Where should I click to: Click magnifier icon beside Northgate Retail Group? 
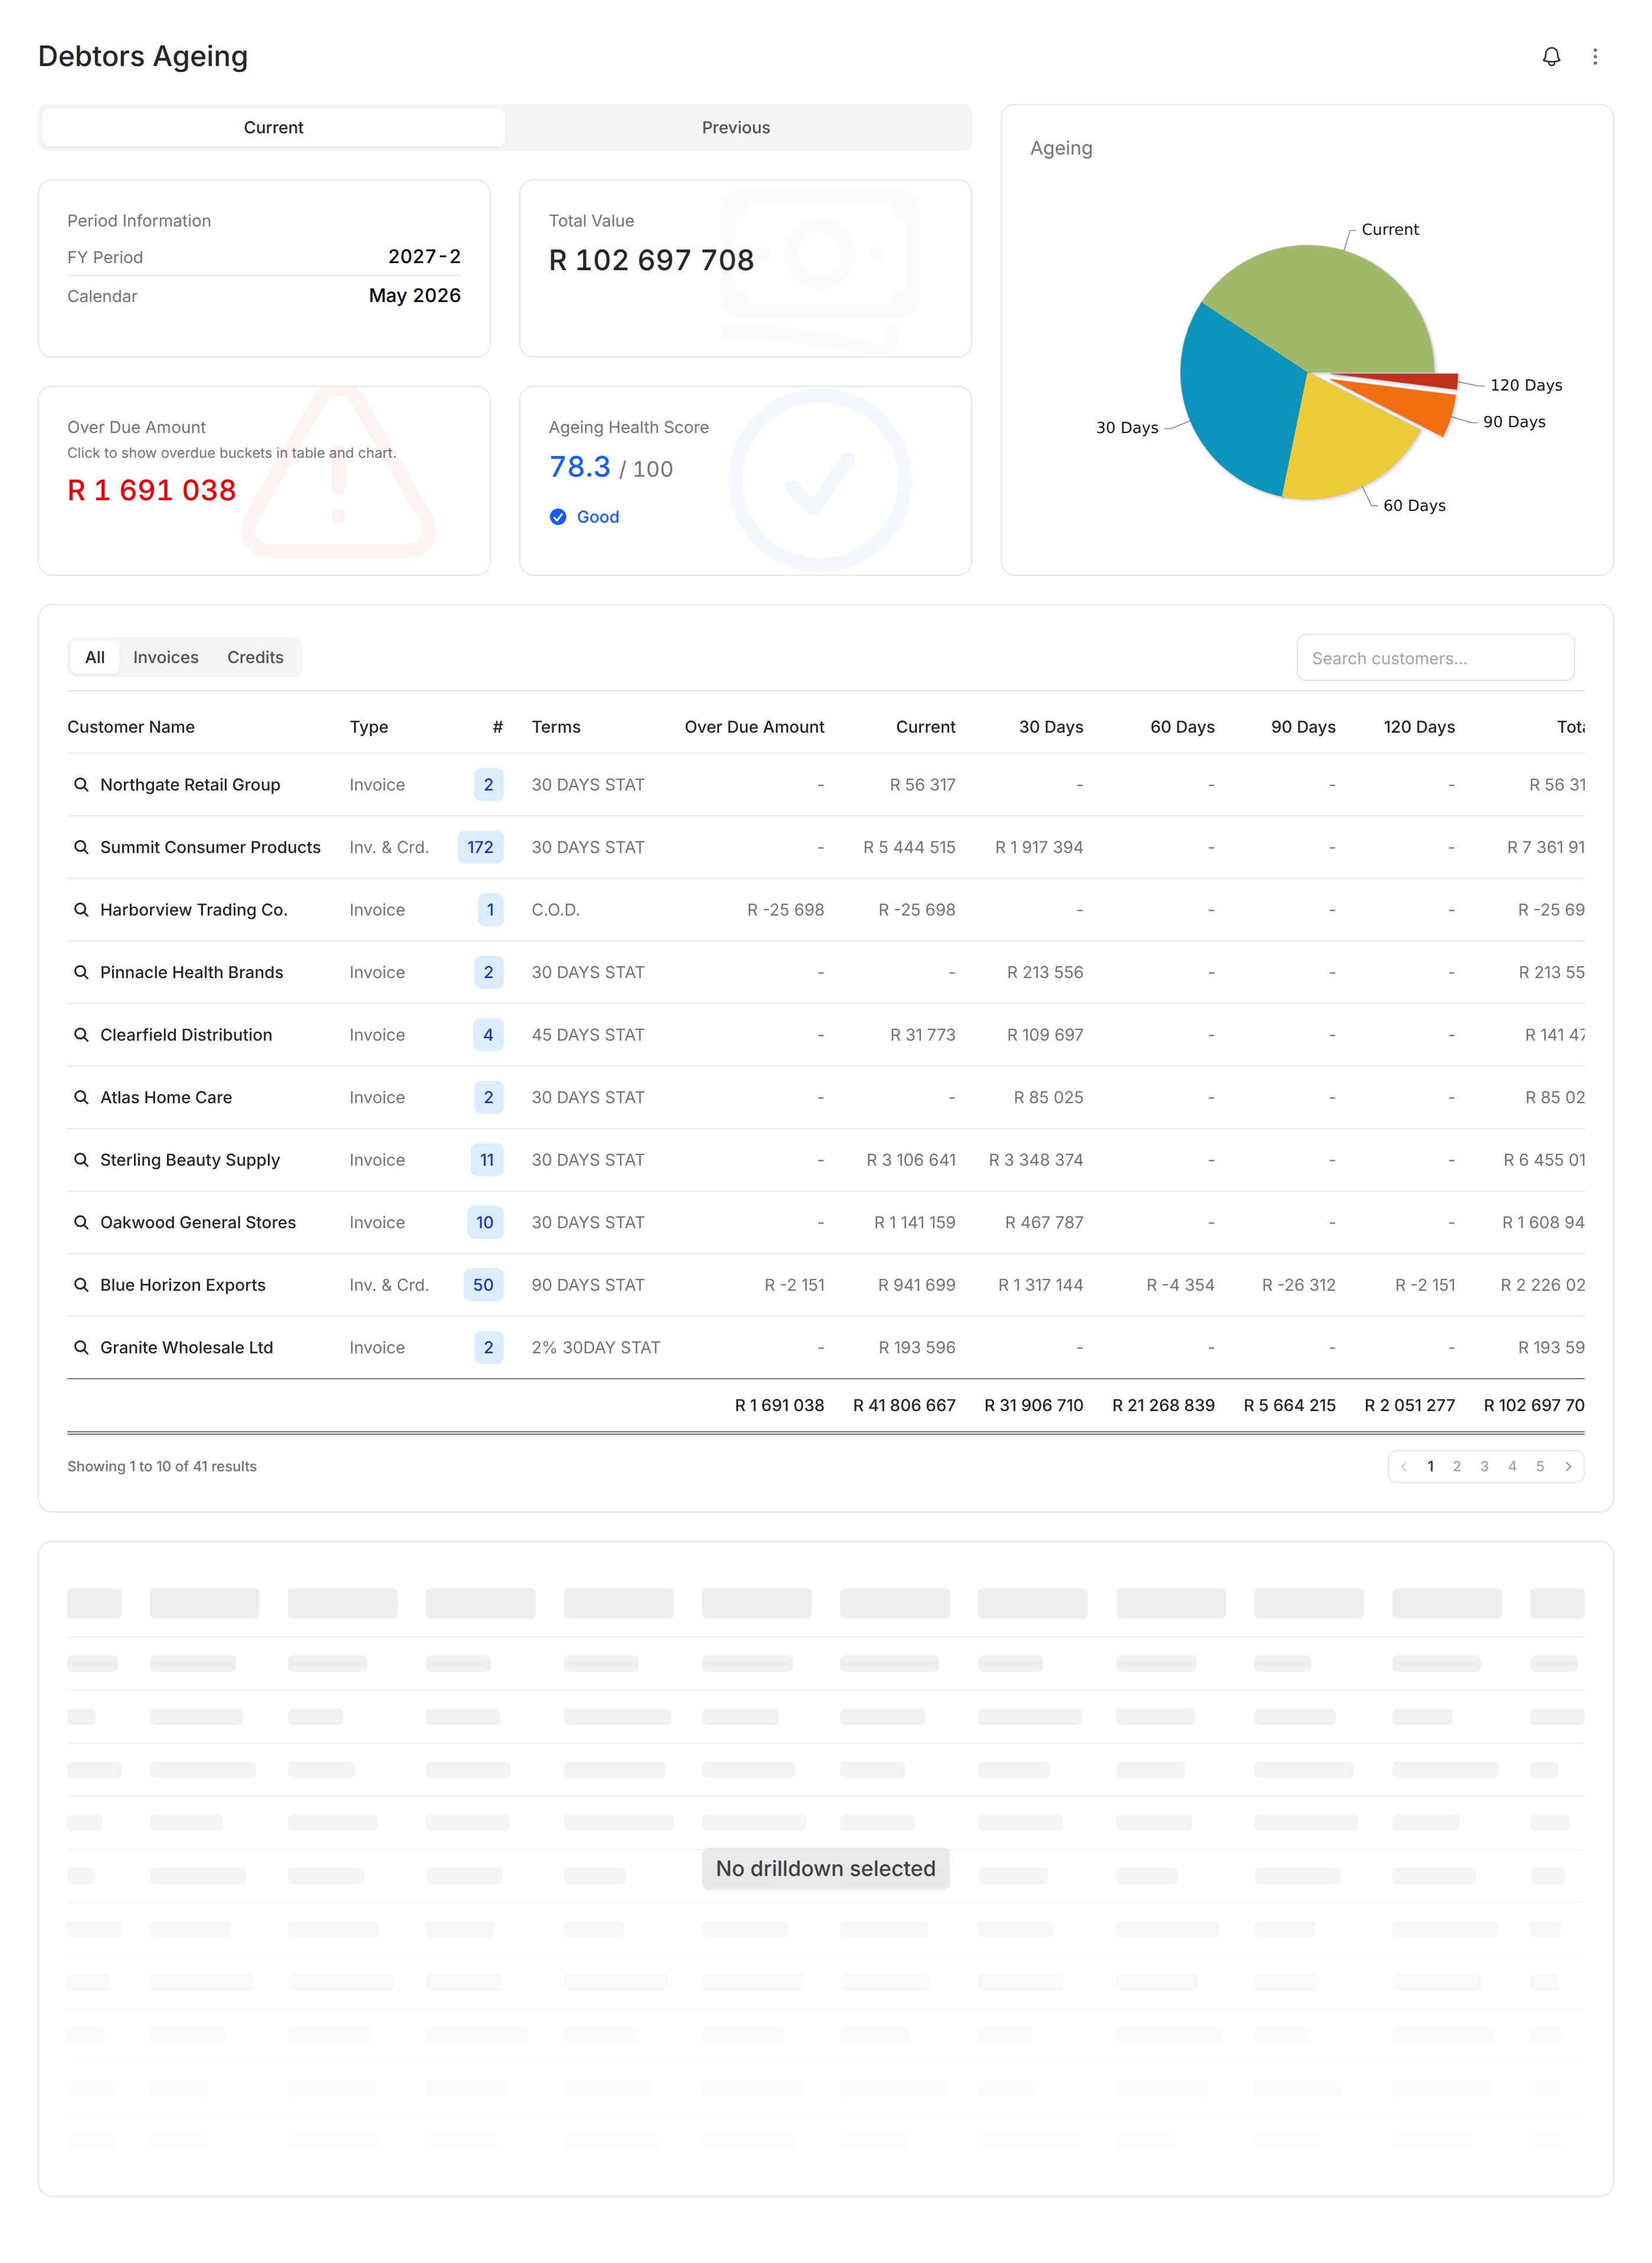[81, 784]
